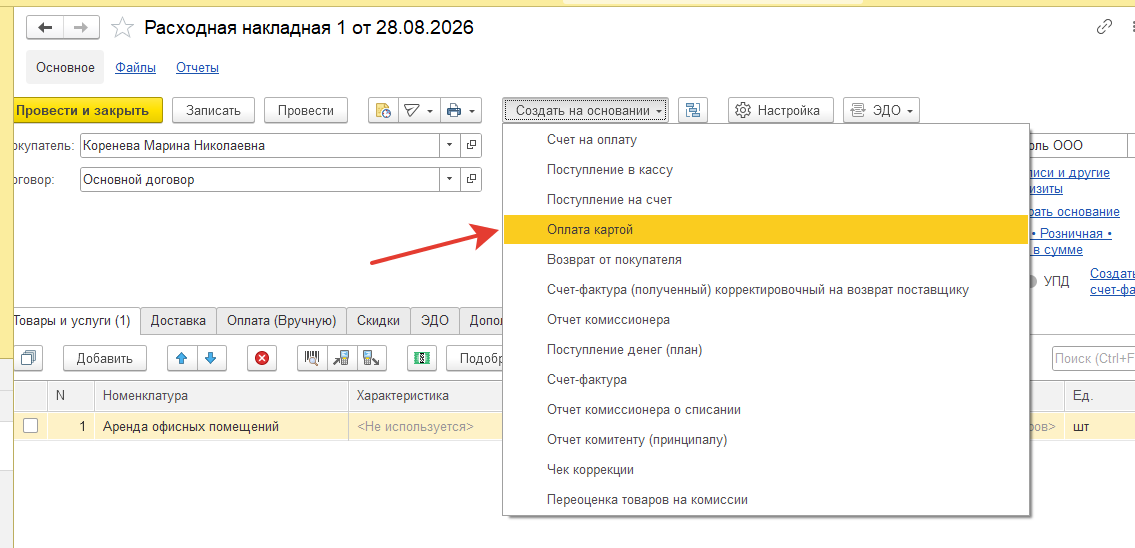Click the Договор input field
This screenshot has width=1135, height=548.
point(261,180)
